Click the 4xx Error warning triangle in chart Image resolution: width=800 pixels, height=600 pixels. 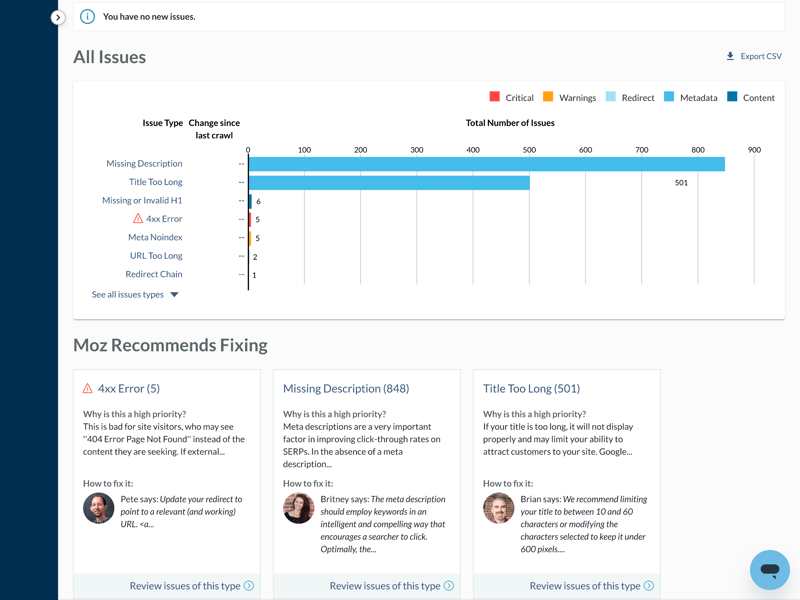pyautogui.click(x=138, y=219)
